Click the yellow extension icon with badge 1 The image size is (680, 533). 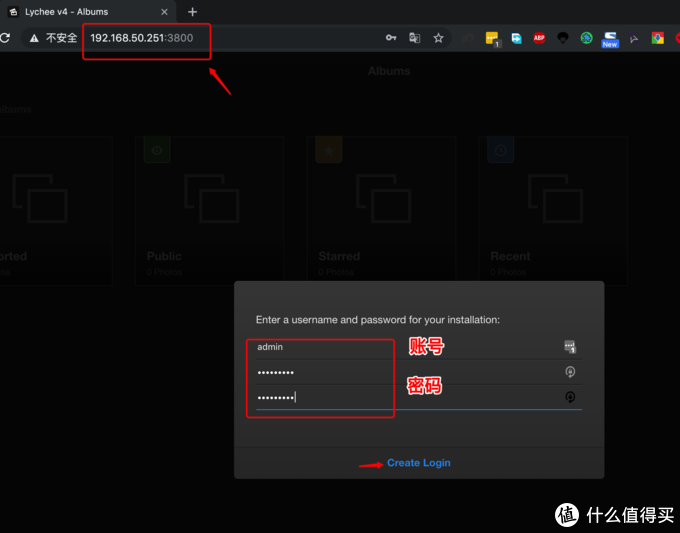pos(492,38)
